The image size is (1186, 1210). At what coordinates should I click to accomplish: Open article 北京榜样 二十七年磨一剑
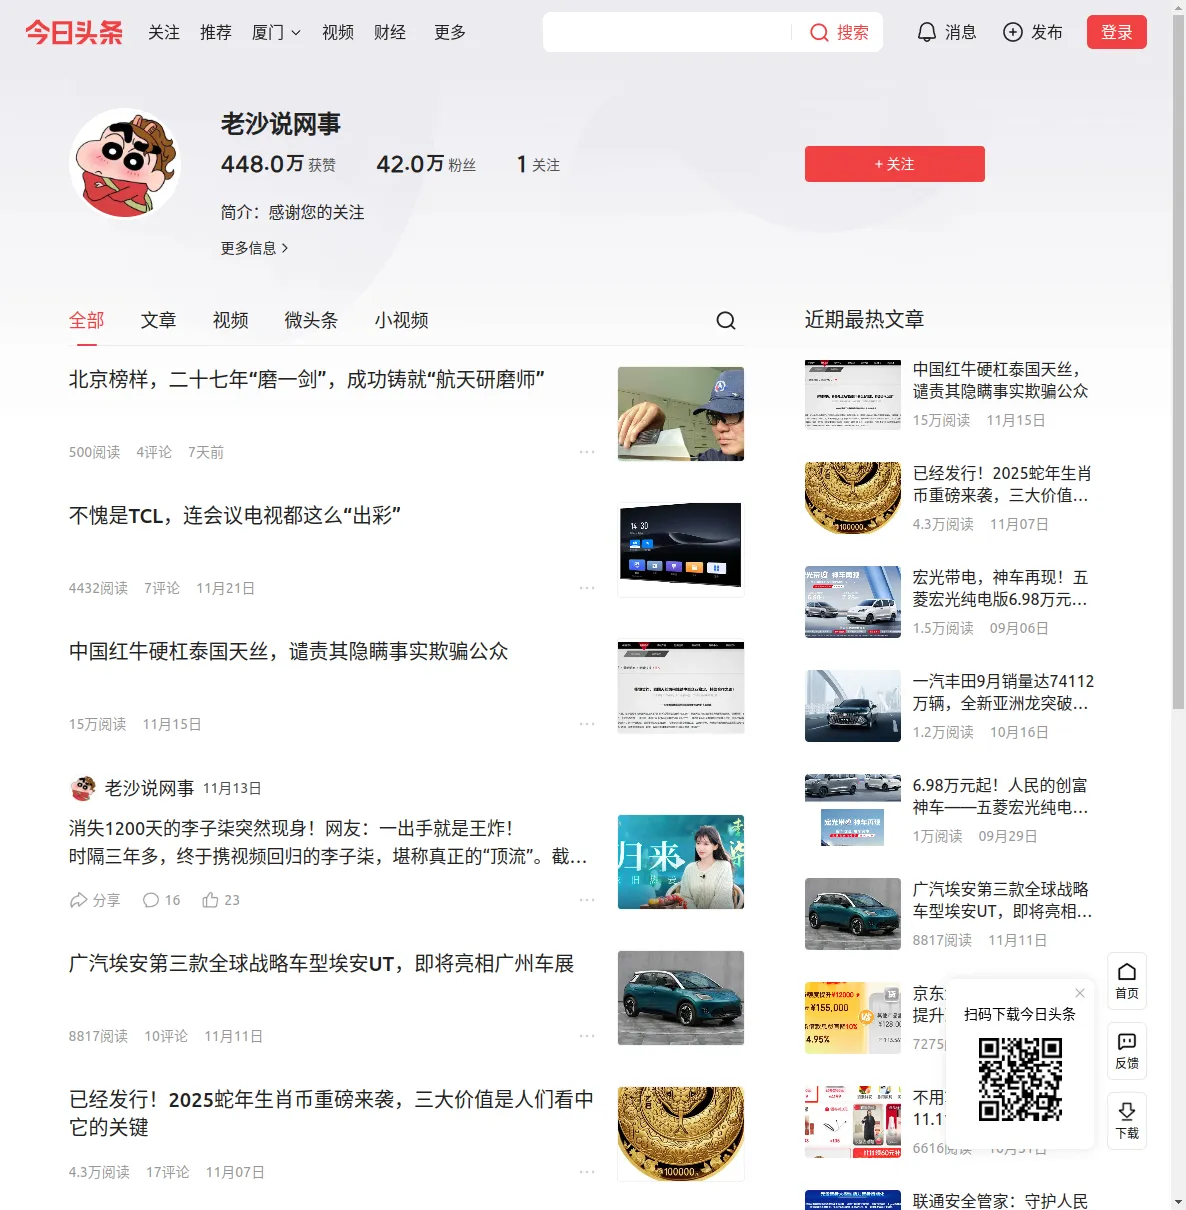pyautogui.click(x=307, y=380)
